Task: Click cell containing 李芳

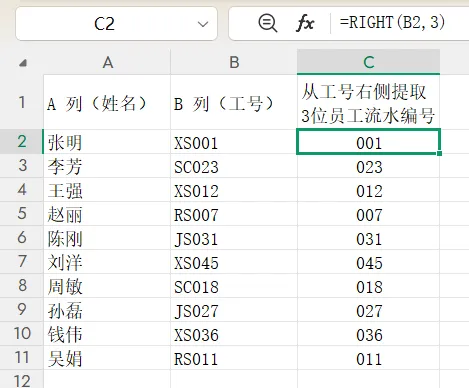Action: point(107,166)
